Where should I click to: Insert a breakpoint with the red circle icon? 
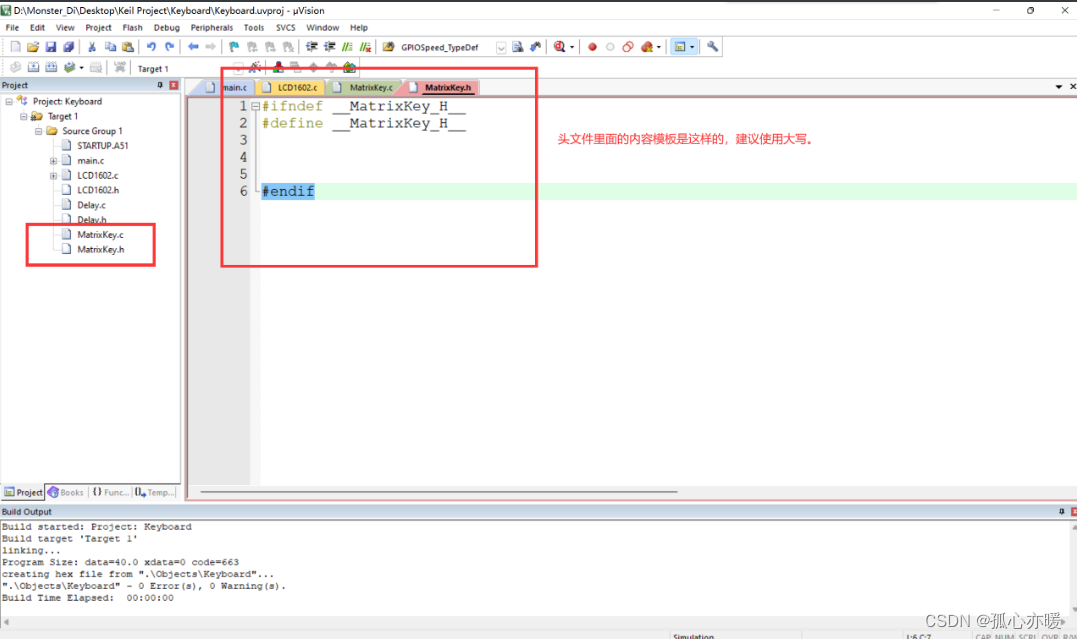click(x=592, y=47)
